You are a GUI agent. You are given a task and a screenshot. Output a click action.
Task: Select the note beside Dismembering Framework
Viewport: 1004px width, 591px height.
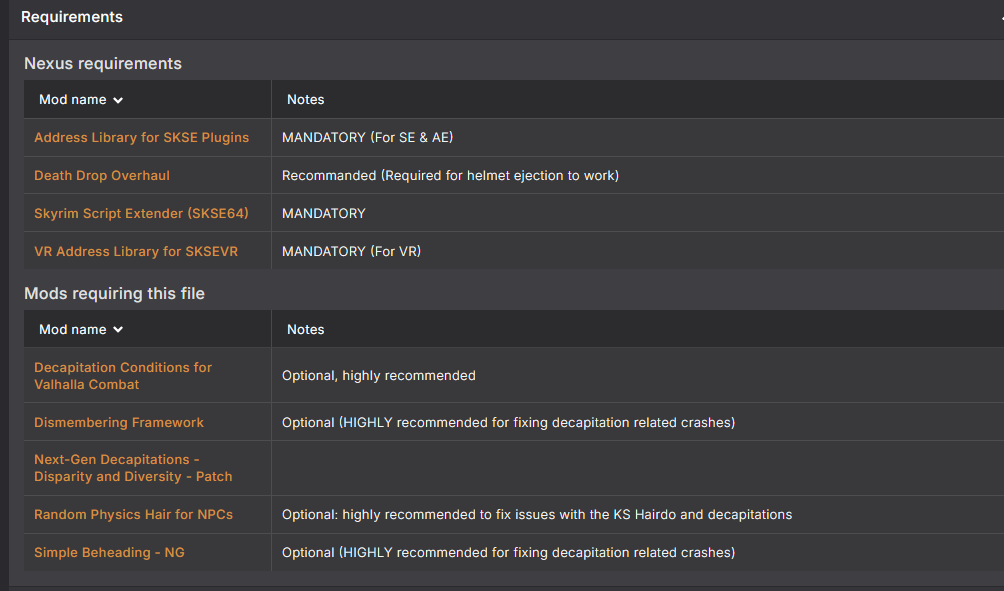pyautogui.click(x=508, y=423)
